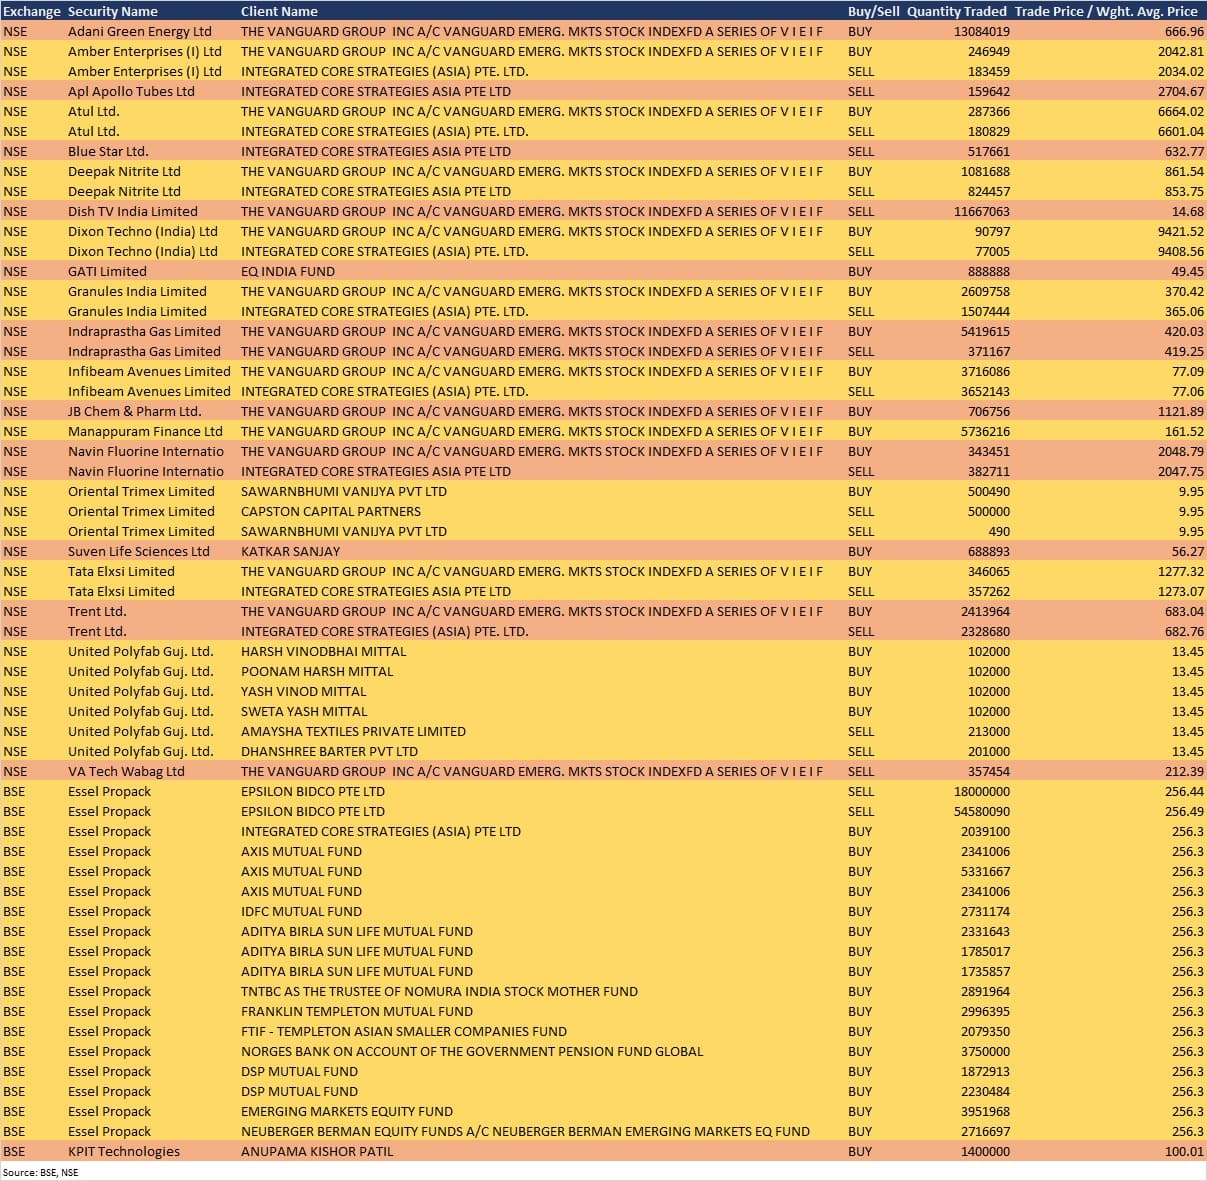Select 'FRANKLIN TEMPLETON MUTUAL FUND' cell
1207x1181 pixels.
(x=357, y=1011)
